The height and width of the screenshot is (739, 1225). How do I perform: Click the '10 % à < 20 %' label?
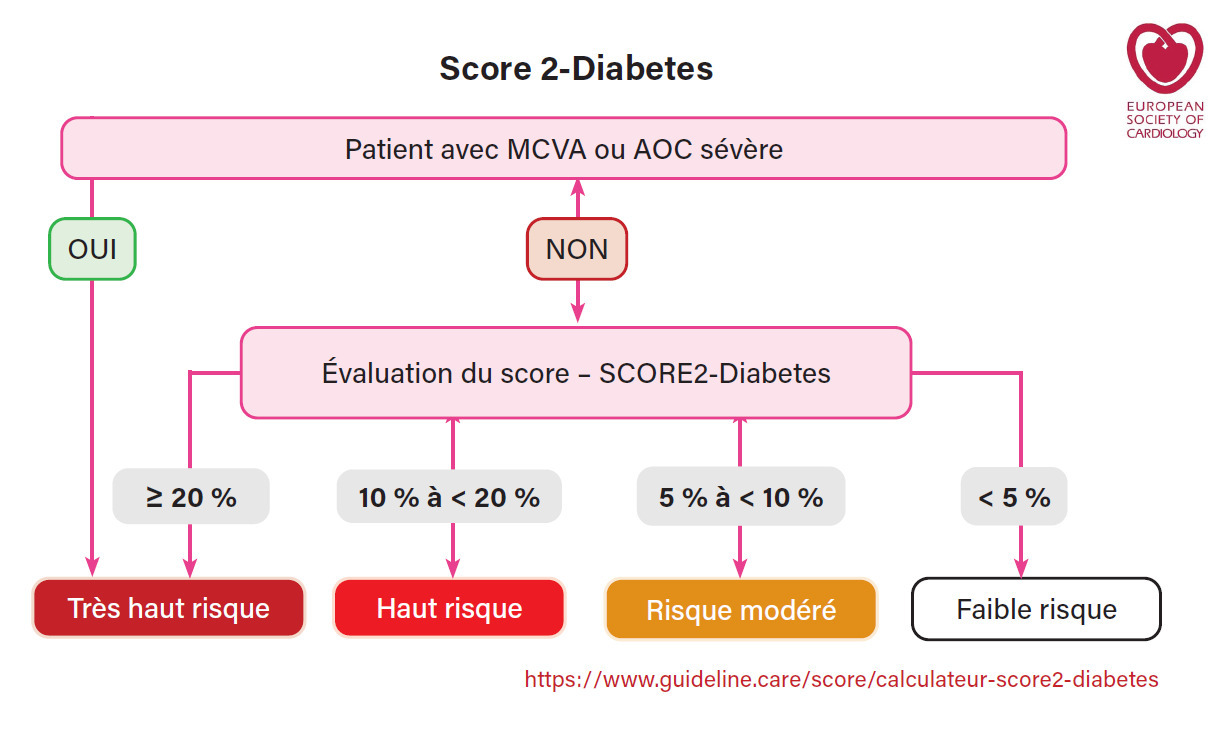pos(449,497)
